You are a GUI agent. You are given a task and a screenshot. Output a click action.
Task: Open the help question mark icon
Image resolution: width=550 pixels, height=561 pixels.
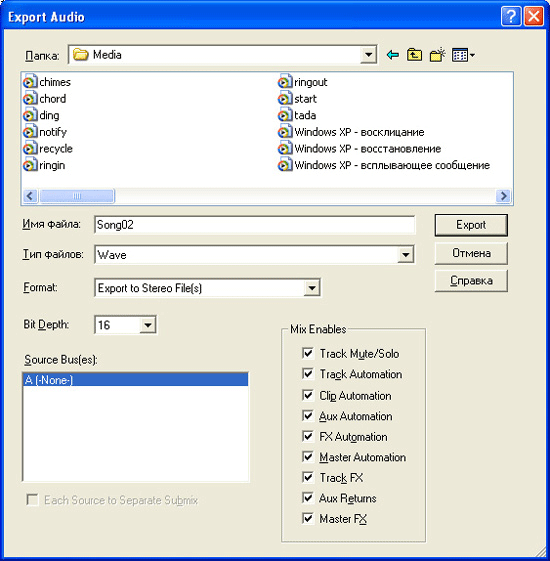(511, 16)
